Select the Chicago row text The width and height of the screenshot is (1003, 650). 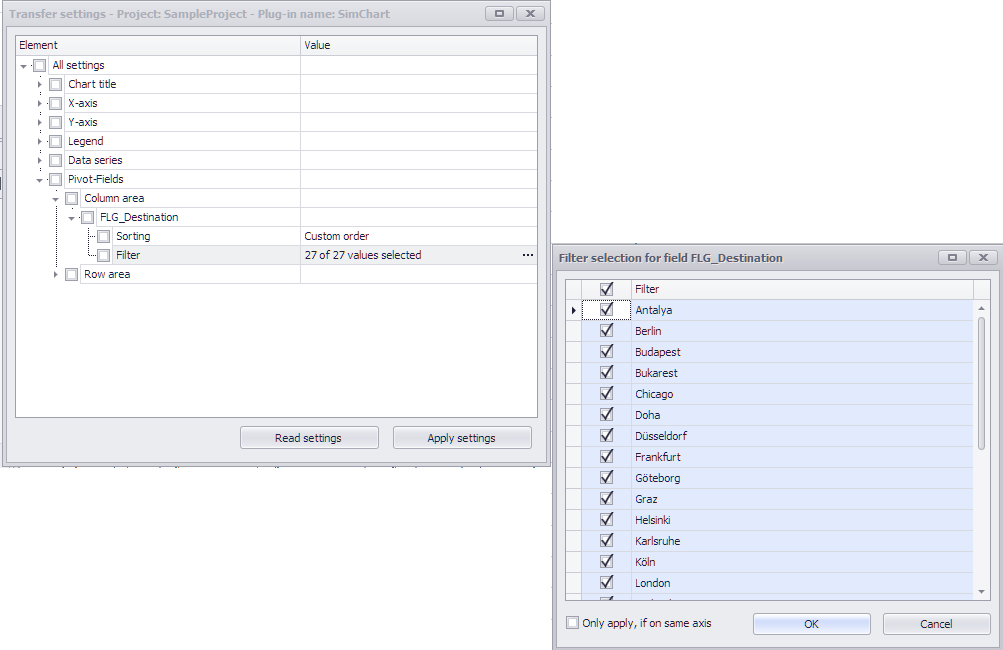point(654,394)
